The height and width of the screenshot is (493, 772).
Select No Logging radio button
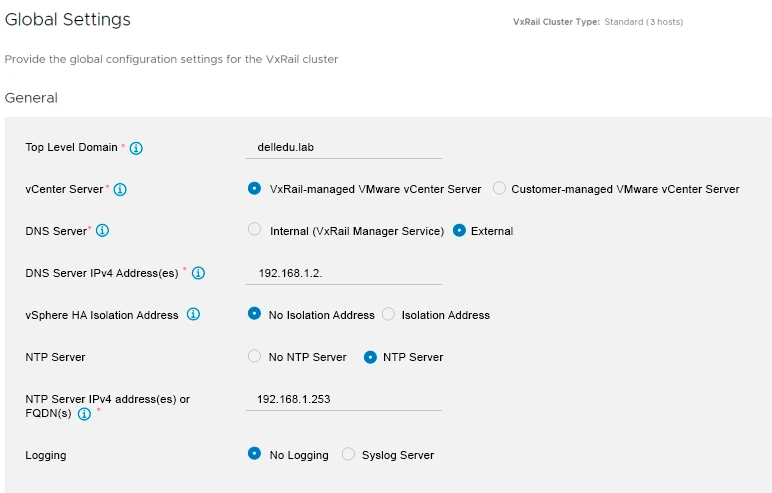pos(254,454)
